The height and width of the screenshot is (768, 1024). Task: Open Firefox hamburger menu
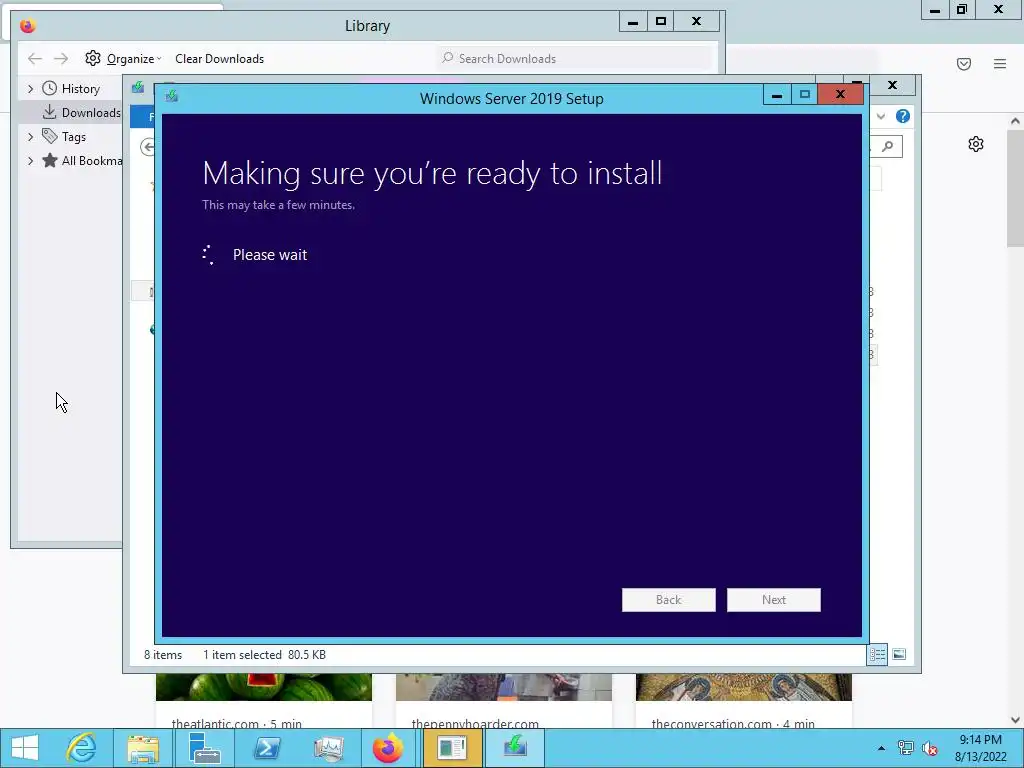coord(1000,63)
